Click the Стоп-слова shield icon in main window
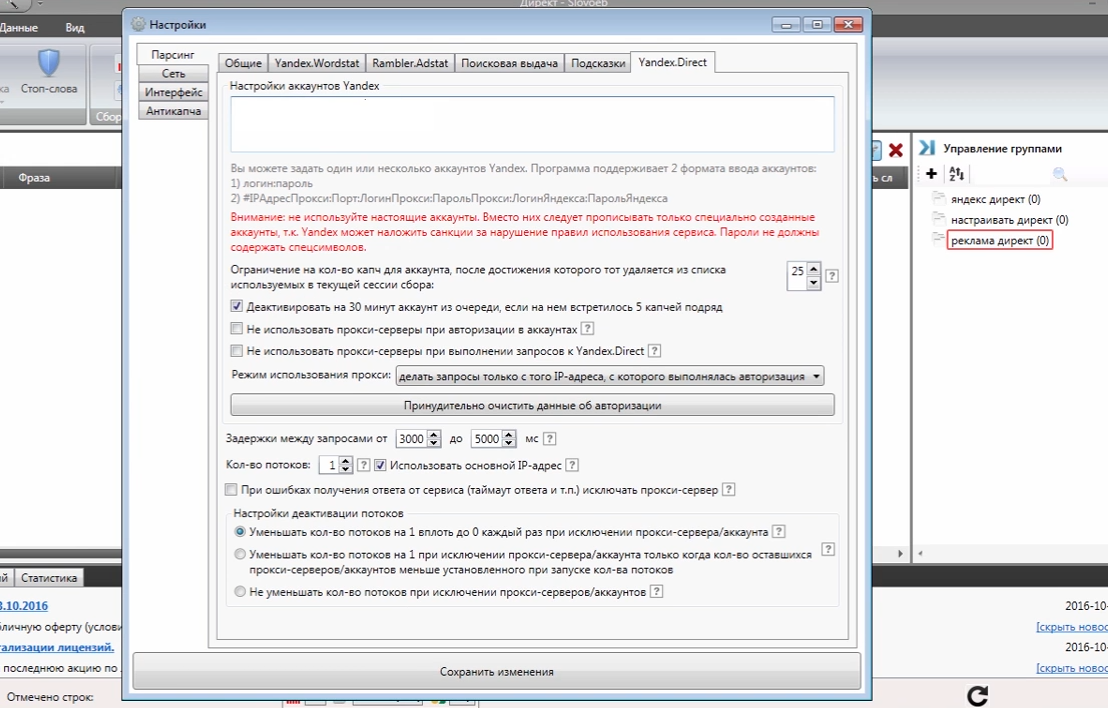Image resolution: width=1108 pixels, height=708 pixels. [x=49, y=64]
